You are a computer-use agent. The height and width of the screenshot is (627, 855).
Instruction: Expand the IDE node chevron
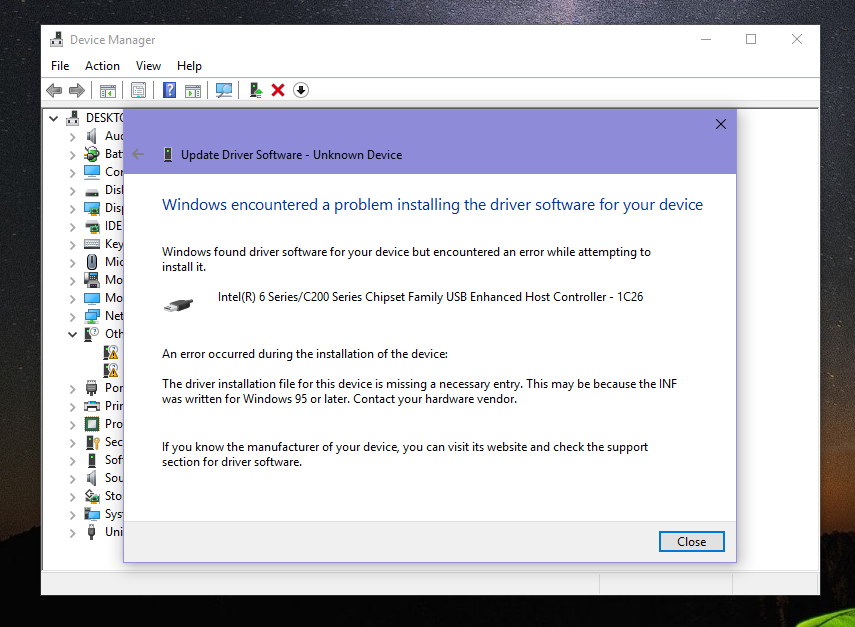coord(73,227)
